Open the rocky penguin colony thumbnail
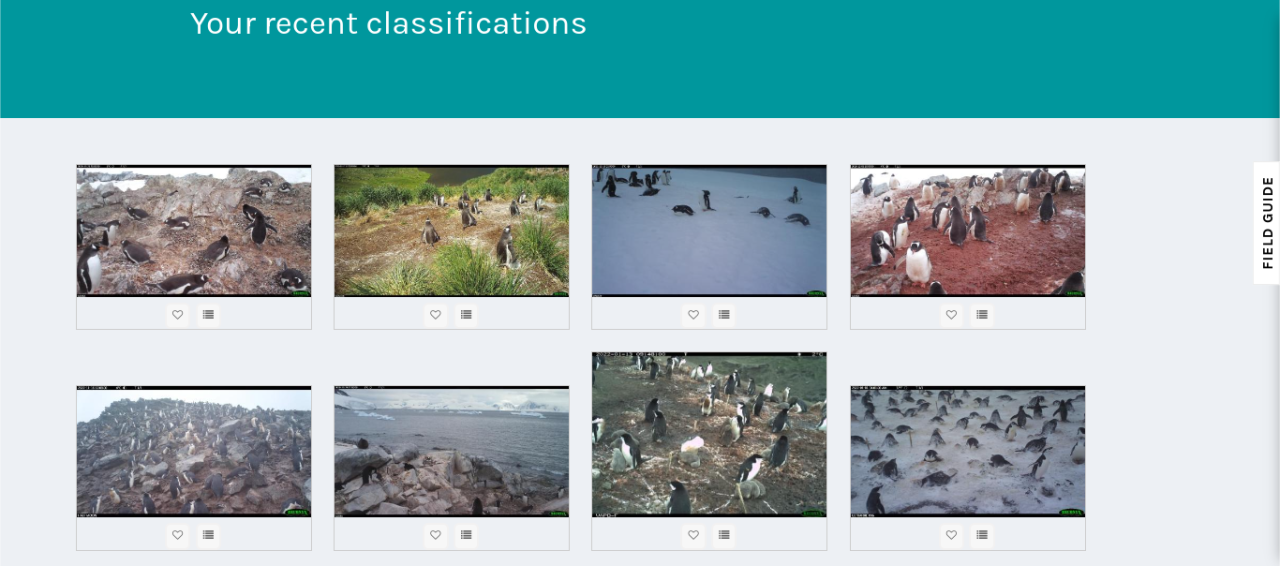 [x=194, y=231]
